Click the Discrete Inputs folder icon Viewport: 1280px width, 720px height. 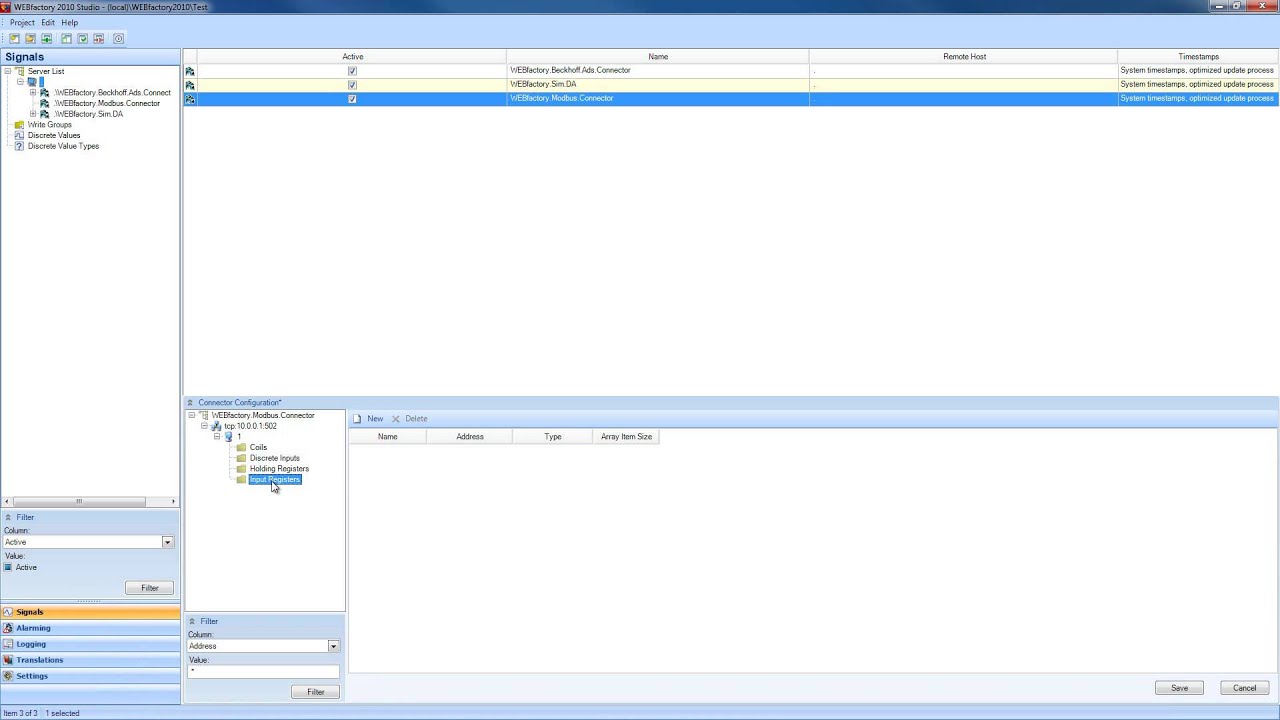(x=241, y=458)
